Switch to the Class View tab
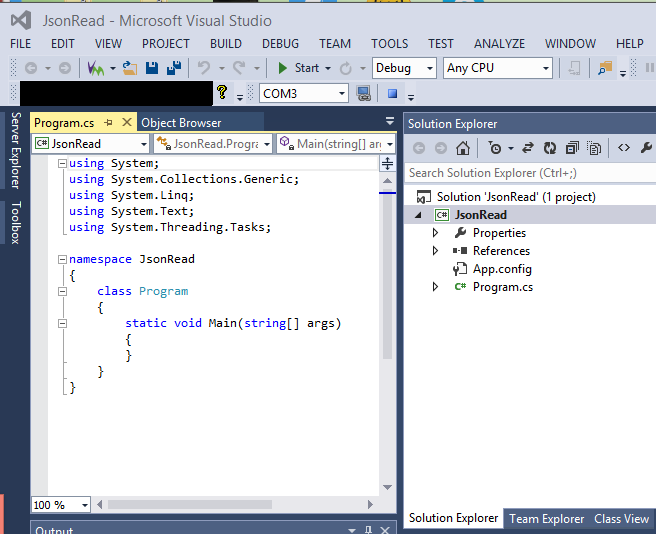 [x=621, y=519]
